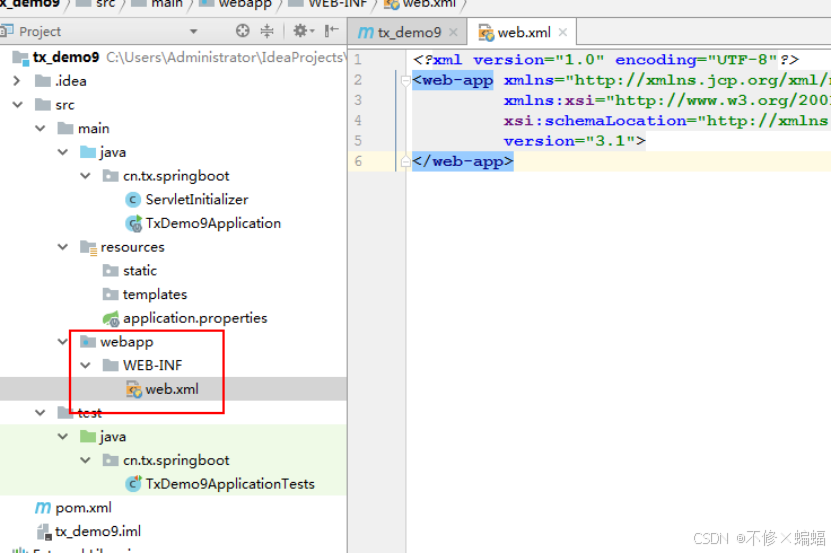The height and width of the screenshot is (554, 831).
Task: Click the webapp folder icon
Action: (88, 341)
